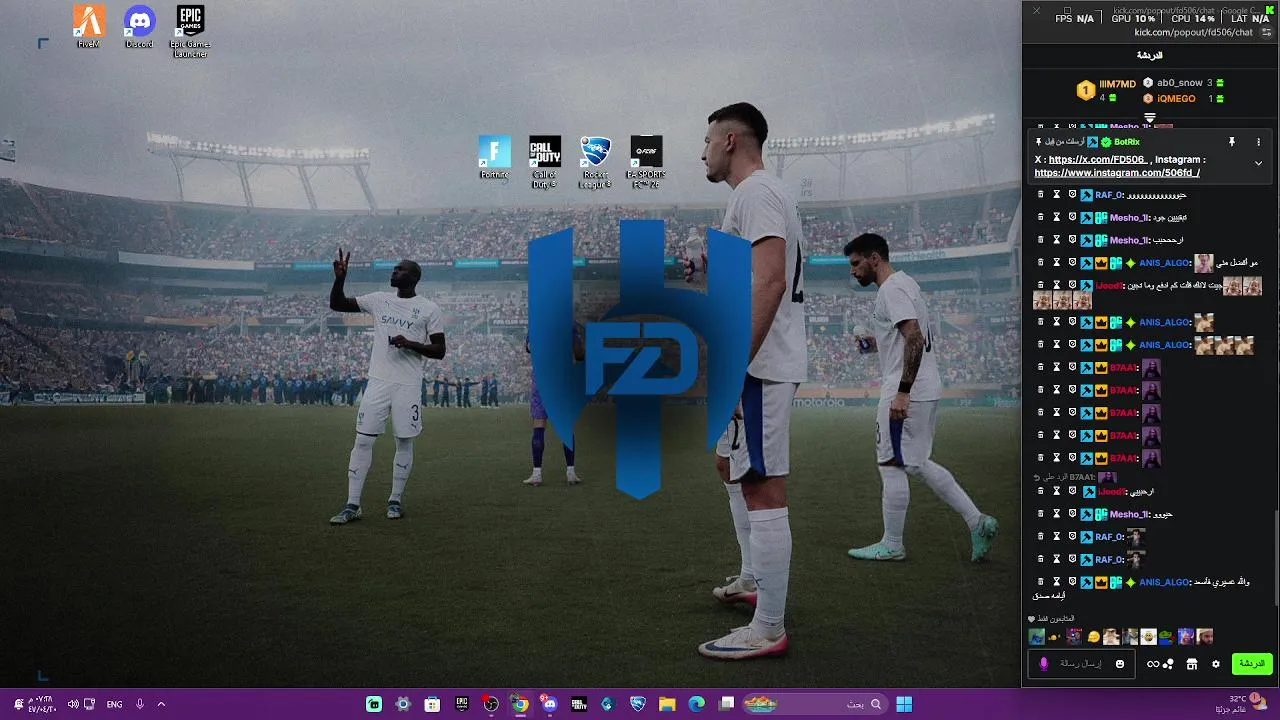The height and width of the screenshot is (720, 1280).
Task: Open Google Chrome from taskbar
Action: (520, 704)
